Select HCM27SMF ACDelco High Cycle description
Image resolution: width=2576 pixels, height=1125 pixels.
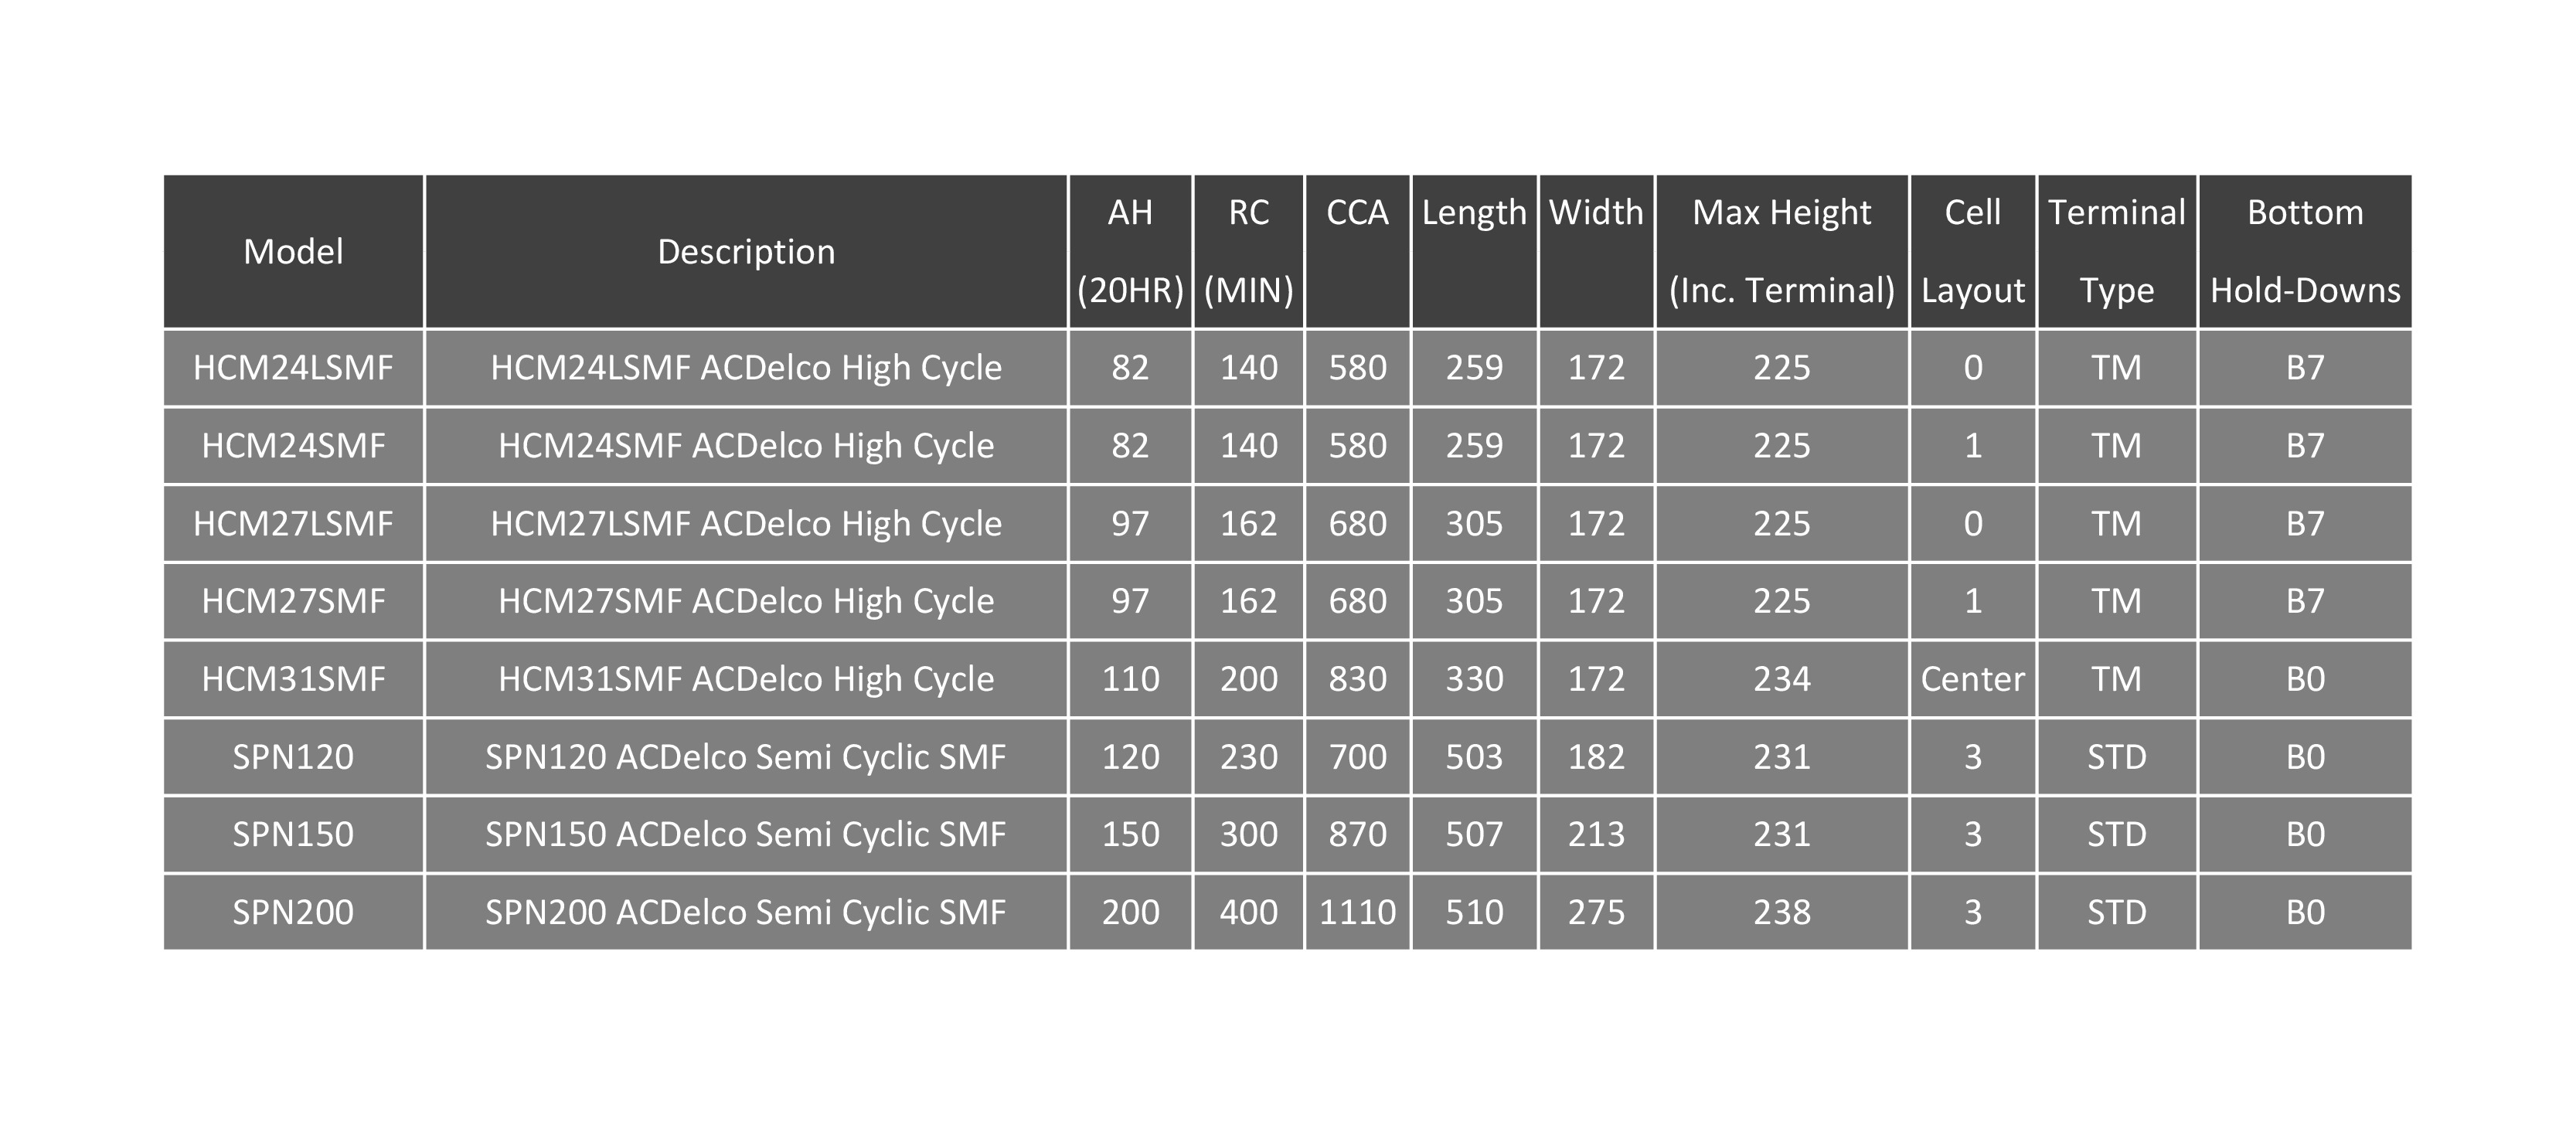[746, 601]
